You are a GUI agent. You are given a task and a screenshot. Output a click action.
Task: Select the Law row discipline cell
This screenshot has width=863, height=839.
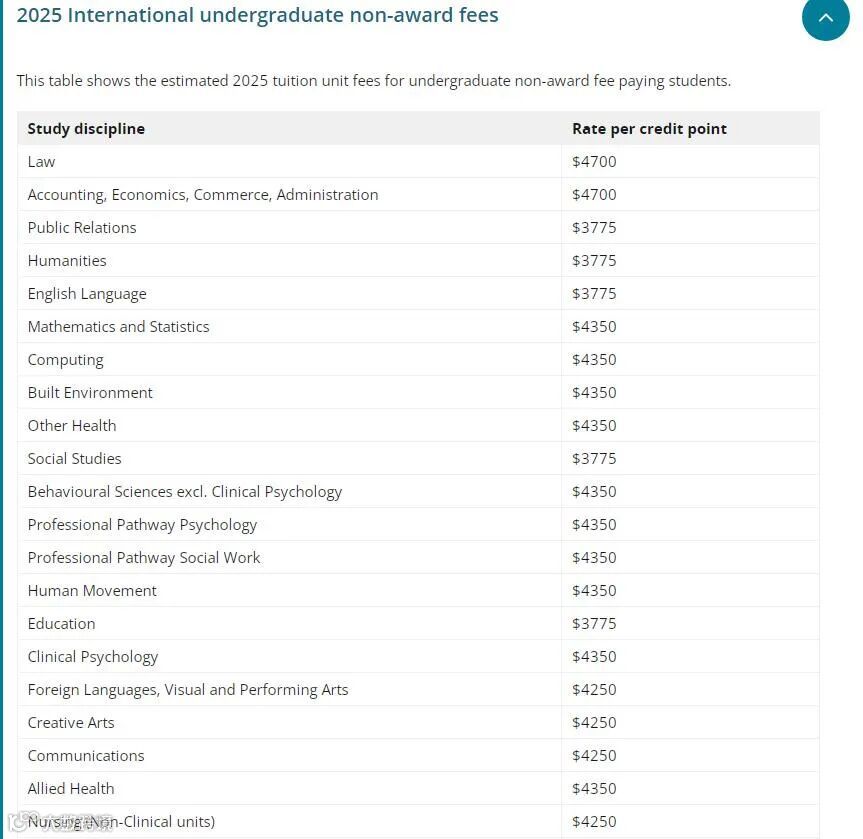click(x=42, y=162)
